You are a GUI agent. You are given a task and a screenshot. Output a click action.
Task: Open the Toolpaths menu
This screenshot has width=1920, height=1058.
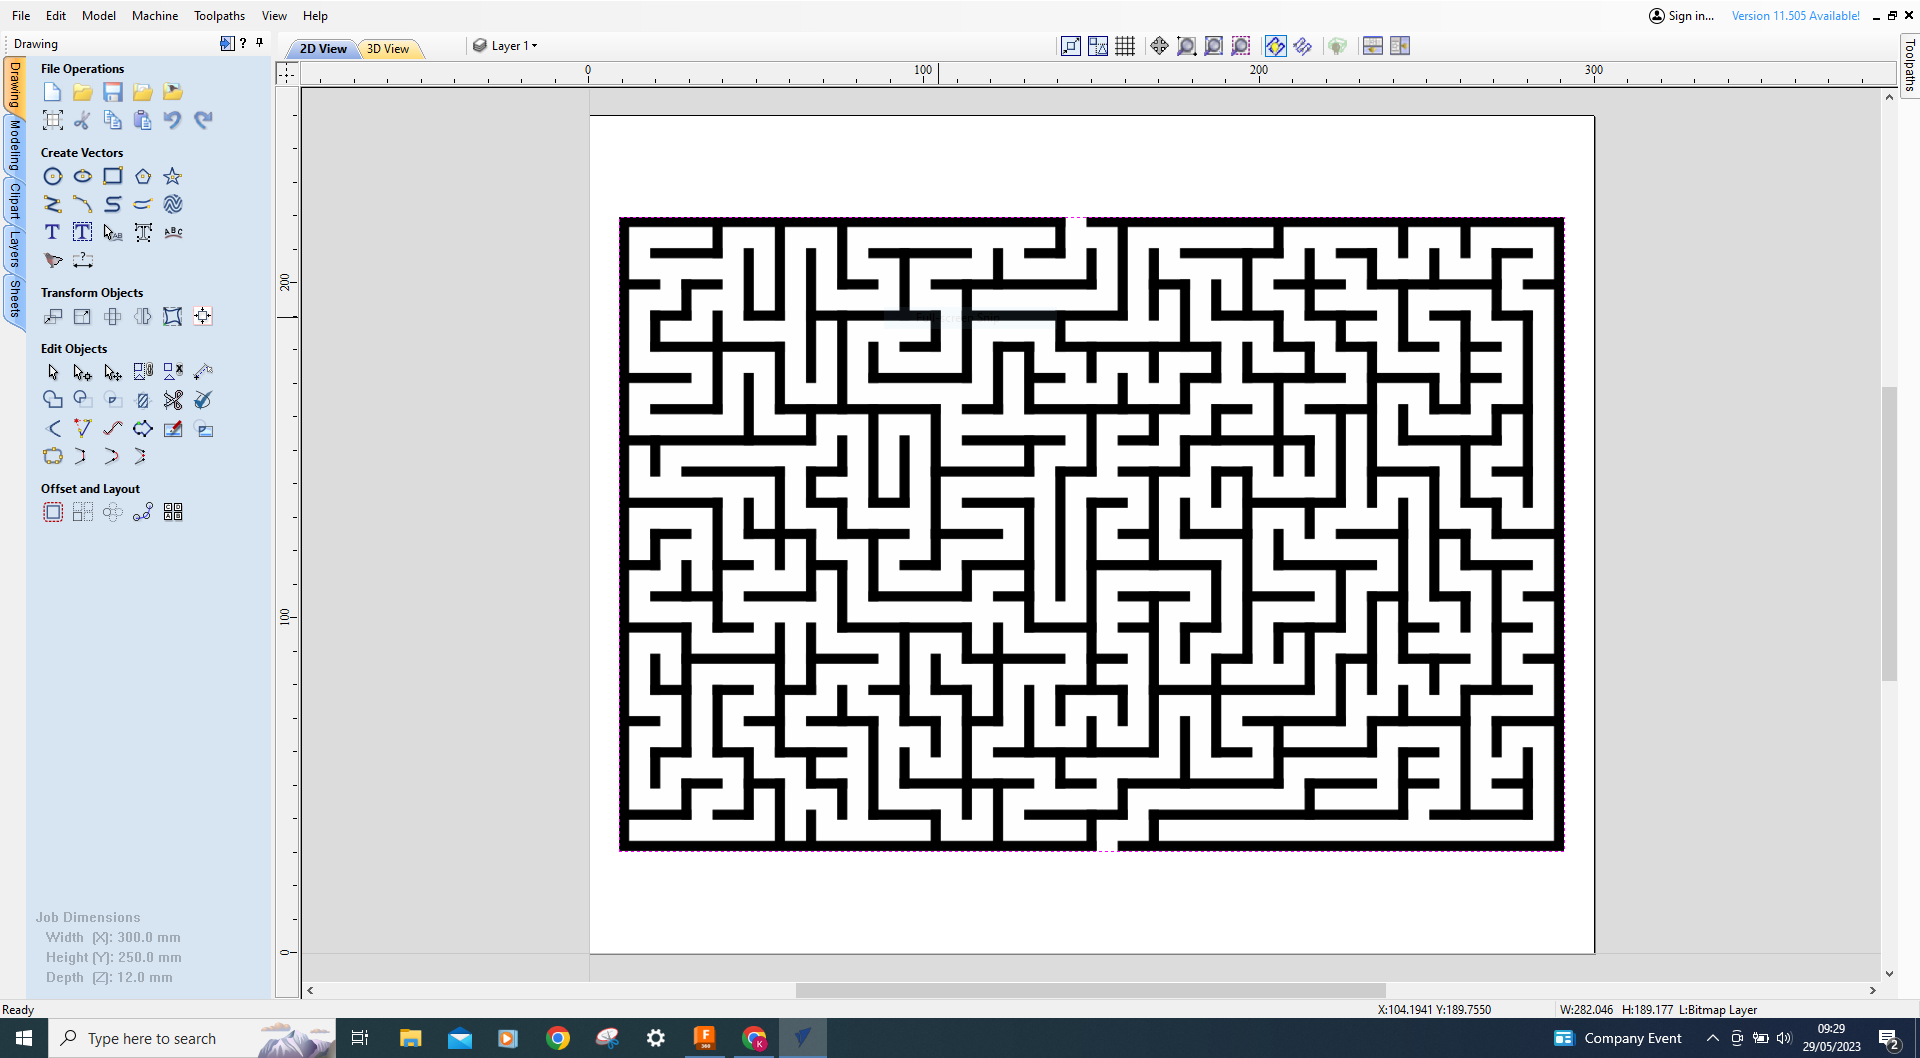[218, 15]
